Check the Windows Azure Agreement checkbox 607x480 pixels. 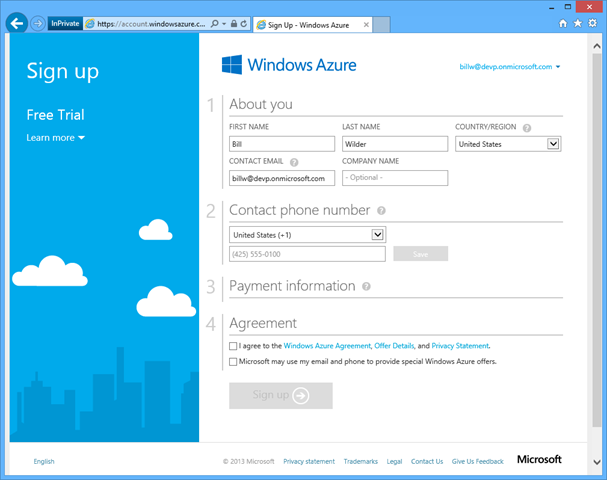coord(234,345)
